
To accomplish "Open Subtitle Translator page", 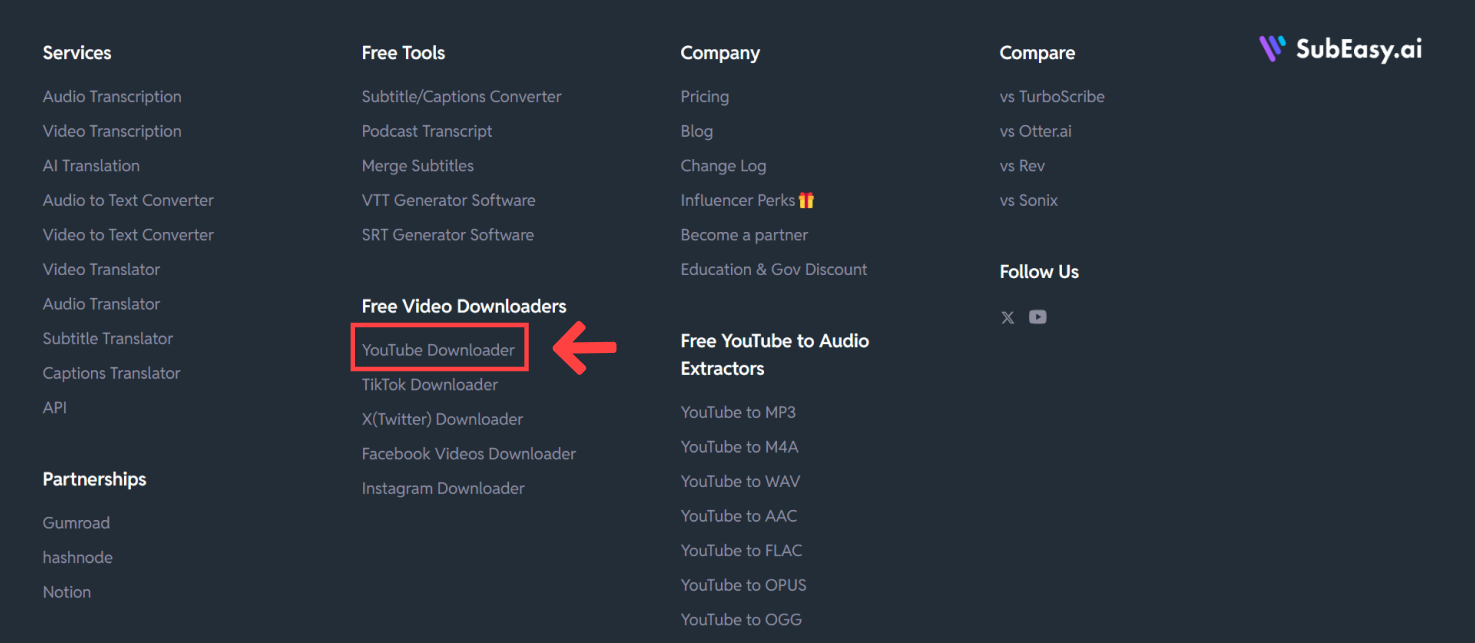I will pyautogui.click(x=108, y=339).
